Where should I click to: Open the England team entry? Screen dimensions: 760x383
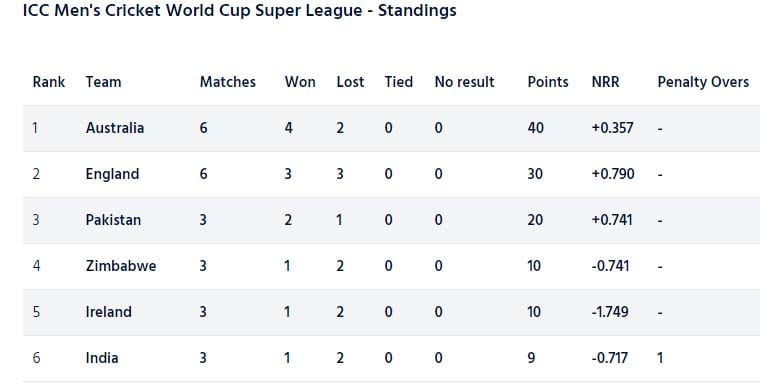tap(112, 174)
